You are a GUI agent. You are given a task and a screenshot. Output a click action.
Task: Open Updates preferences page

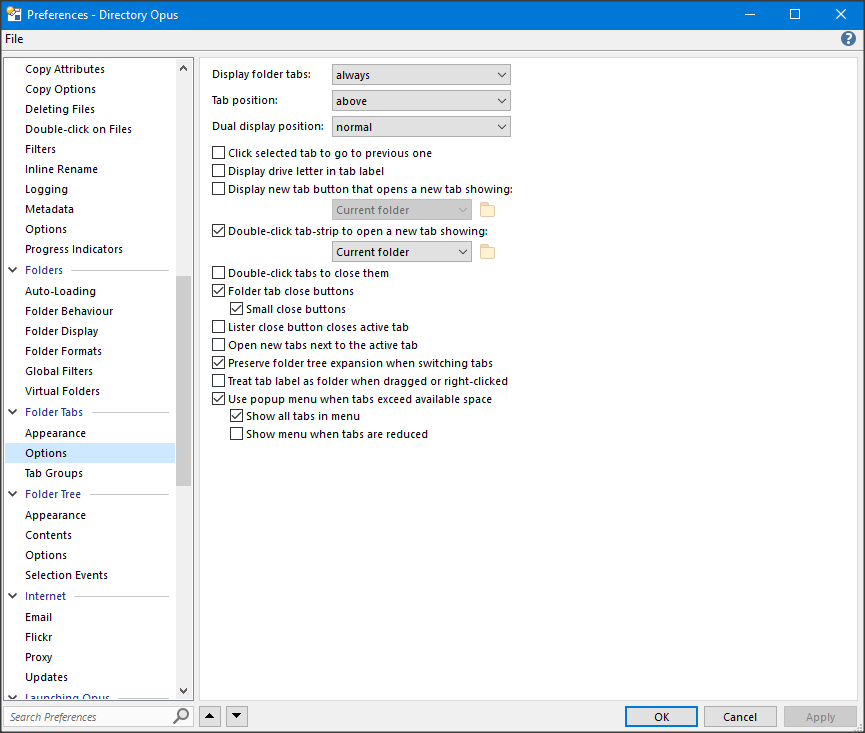pyautogui.click(x=46, y=677)
